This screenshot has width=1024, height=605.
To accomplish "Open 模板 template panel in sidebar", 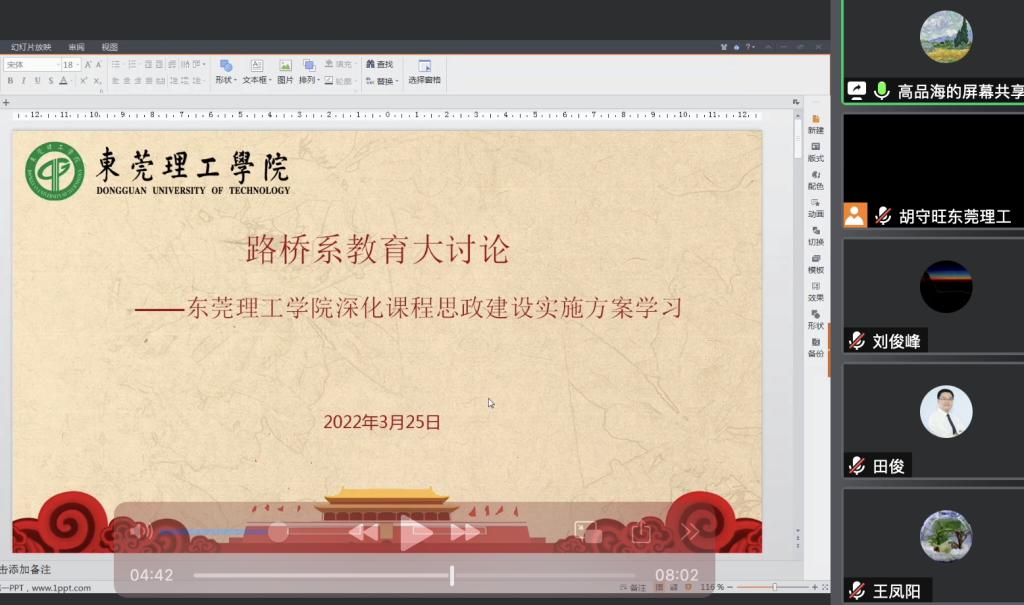I will (x=816, y=264).
